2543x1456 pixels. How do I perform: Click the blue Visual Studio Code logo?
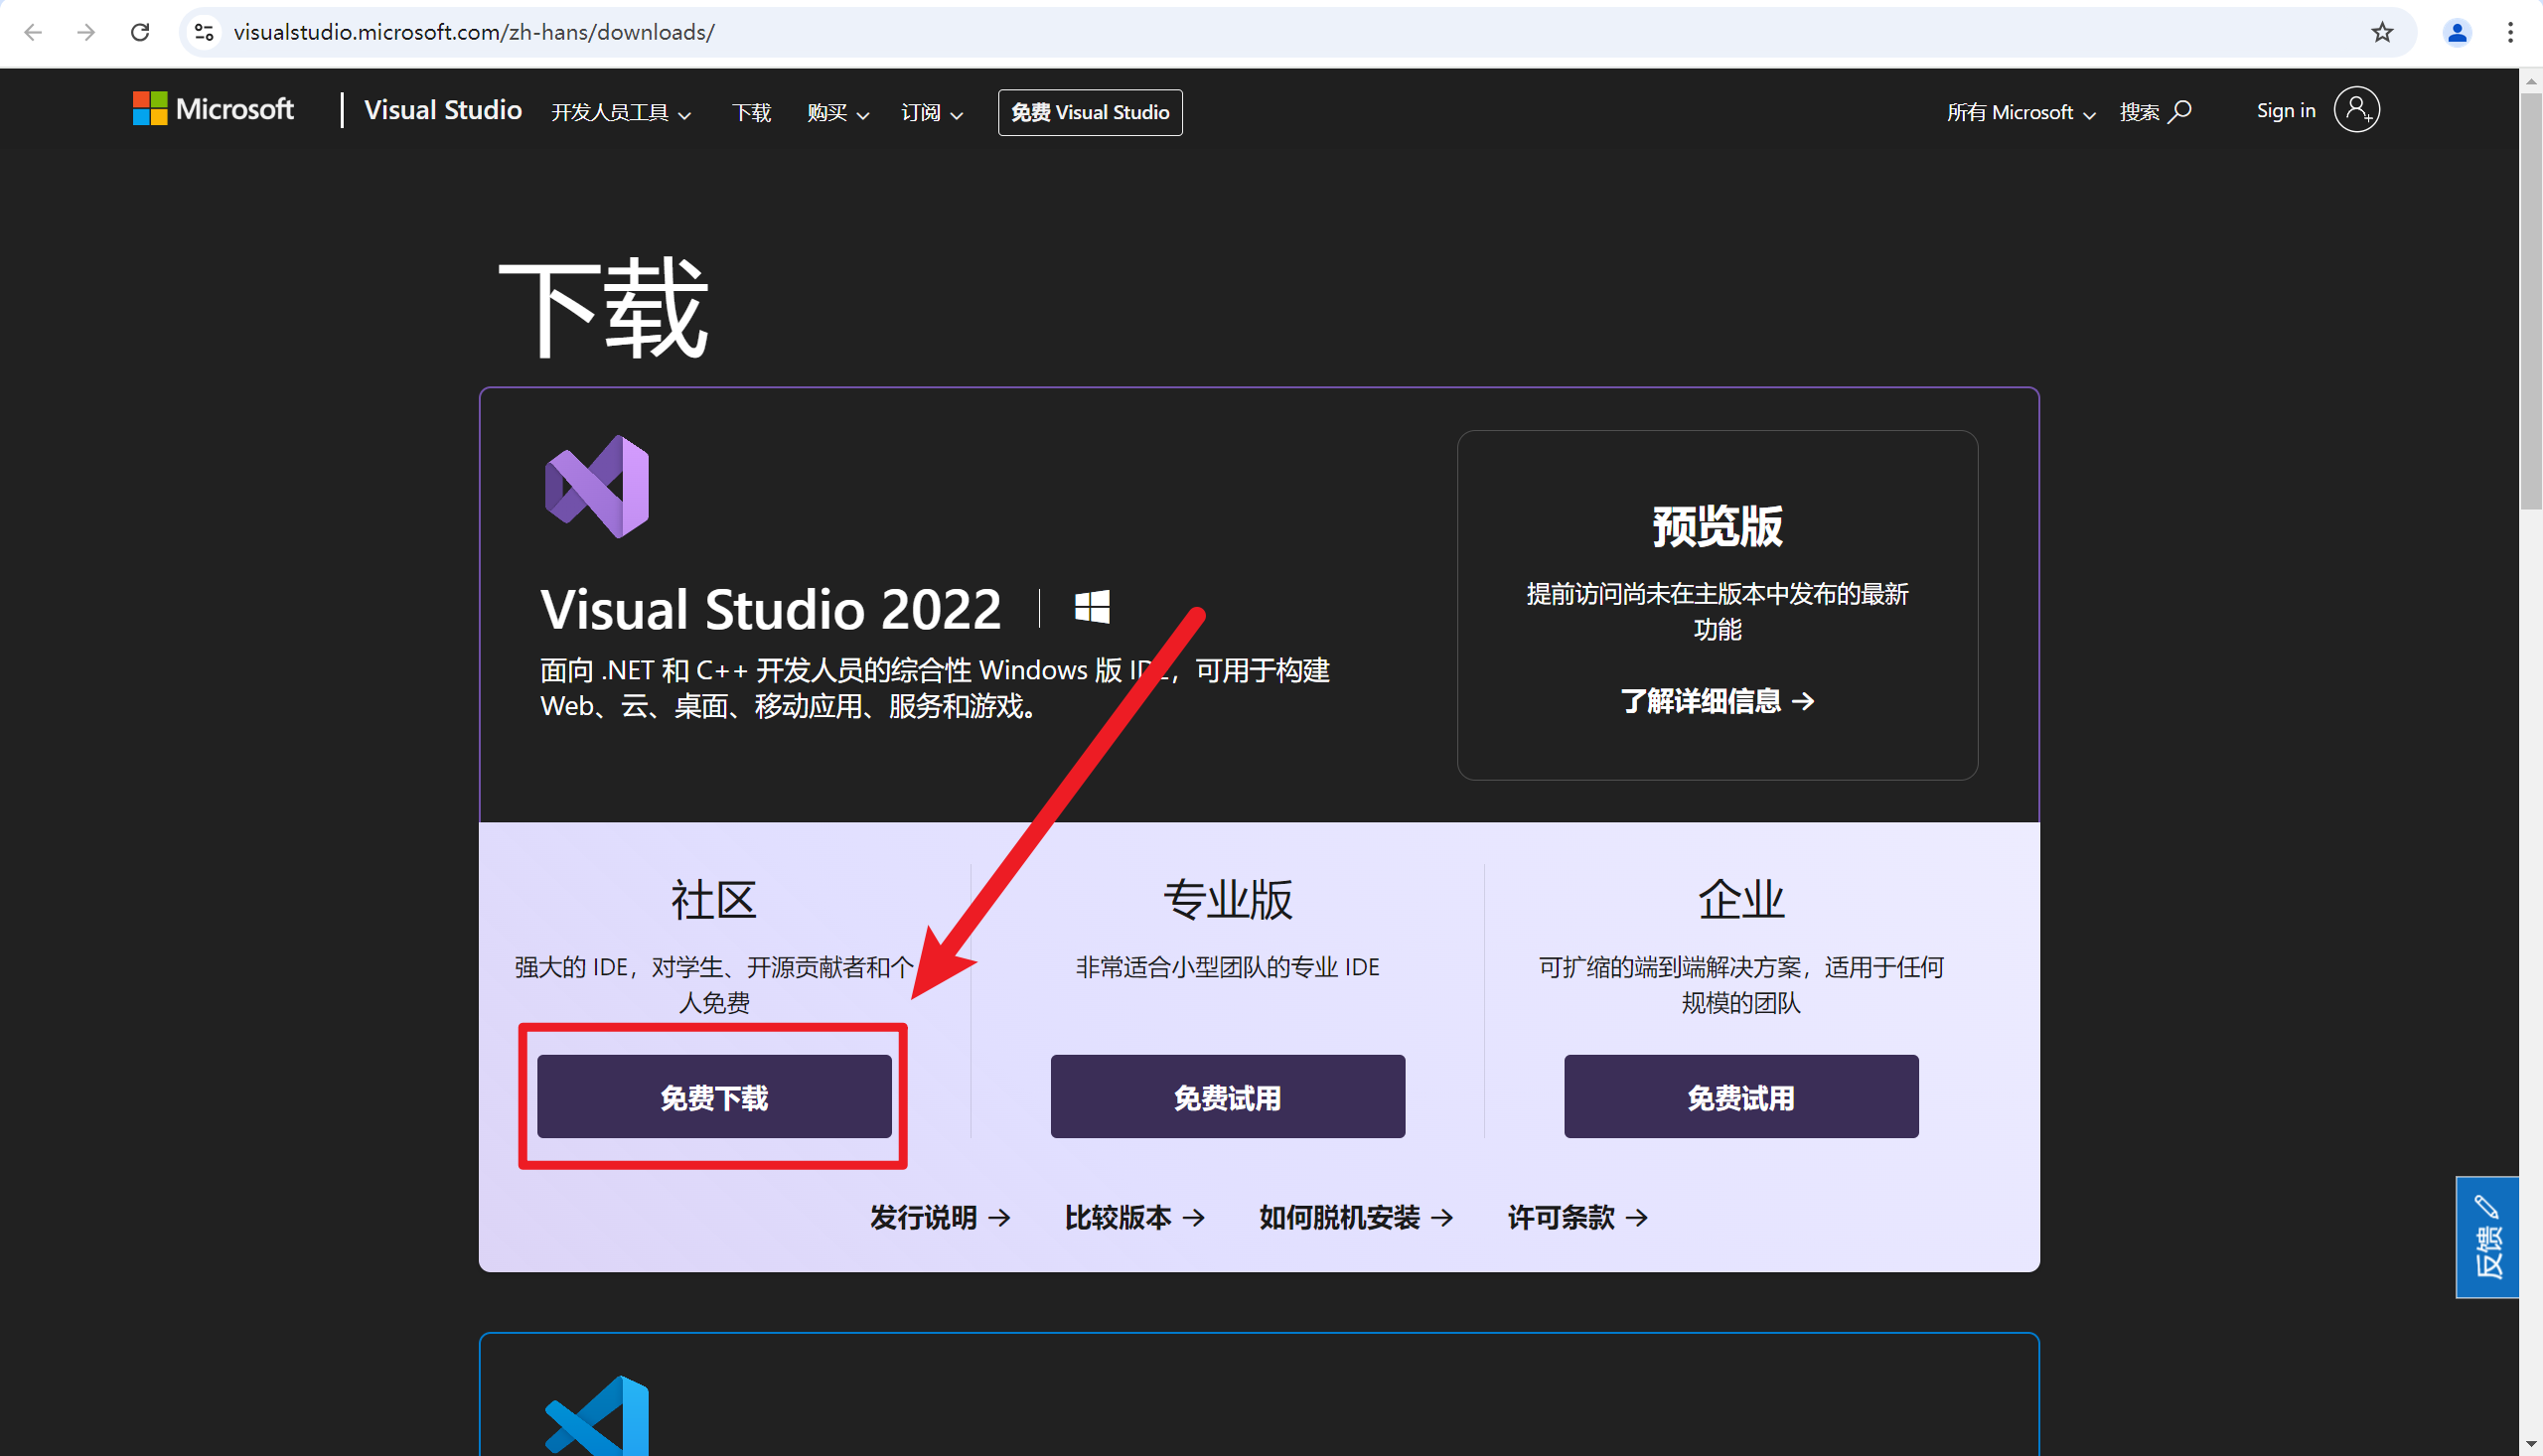coord(597,1416)
